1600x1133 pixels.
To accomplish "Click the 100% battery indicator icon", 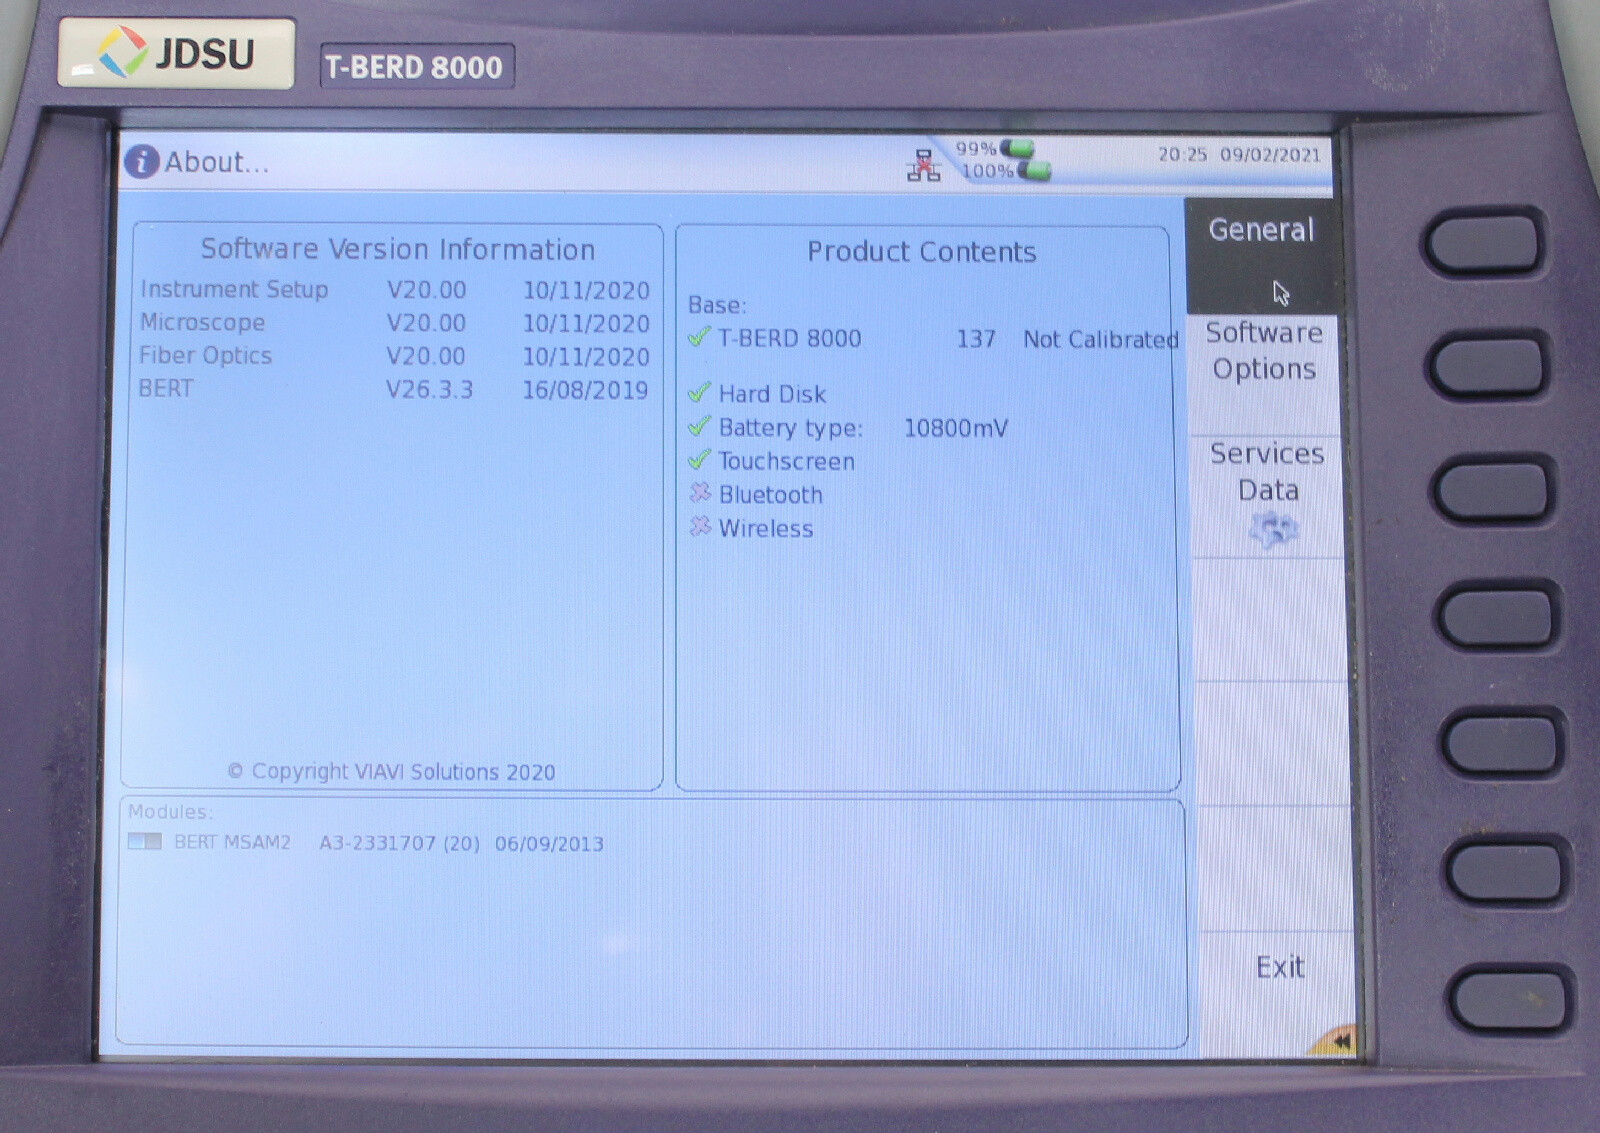I will click(x=1034, y=171).
